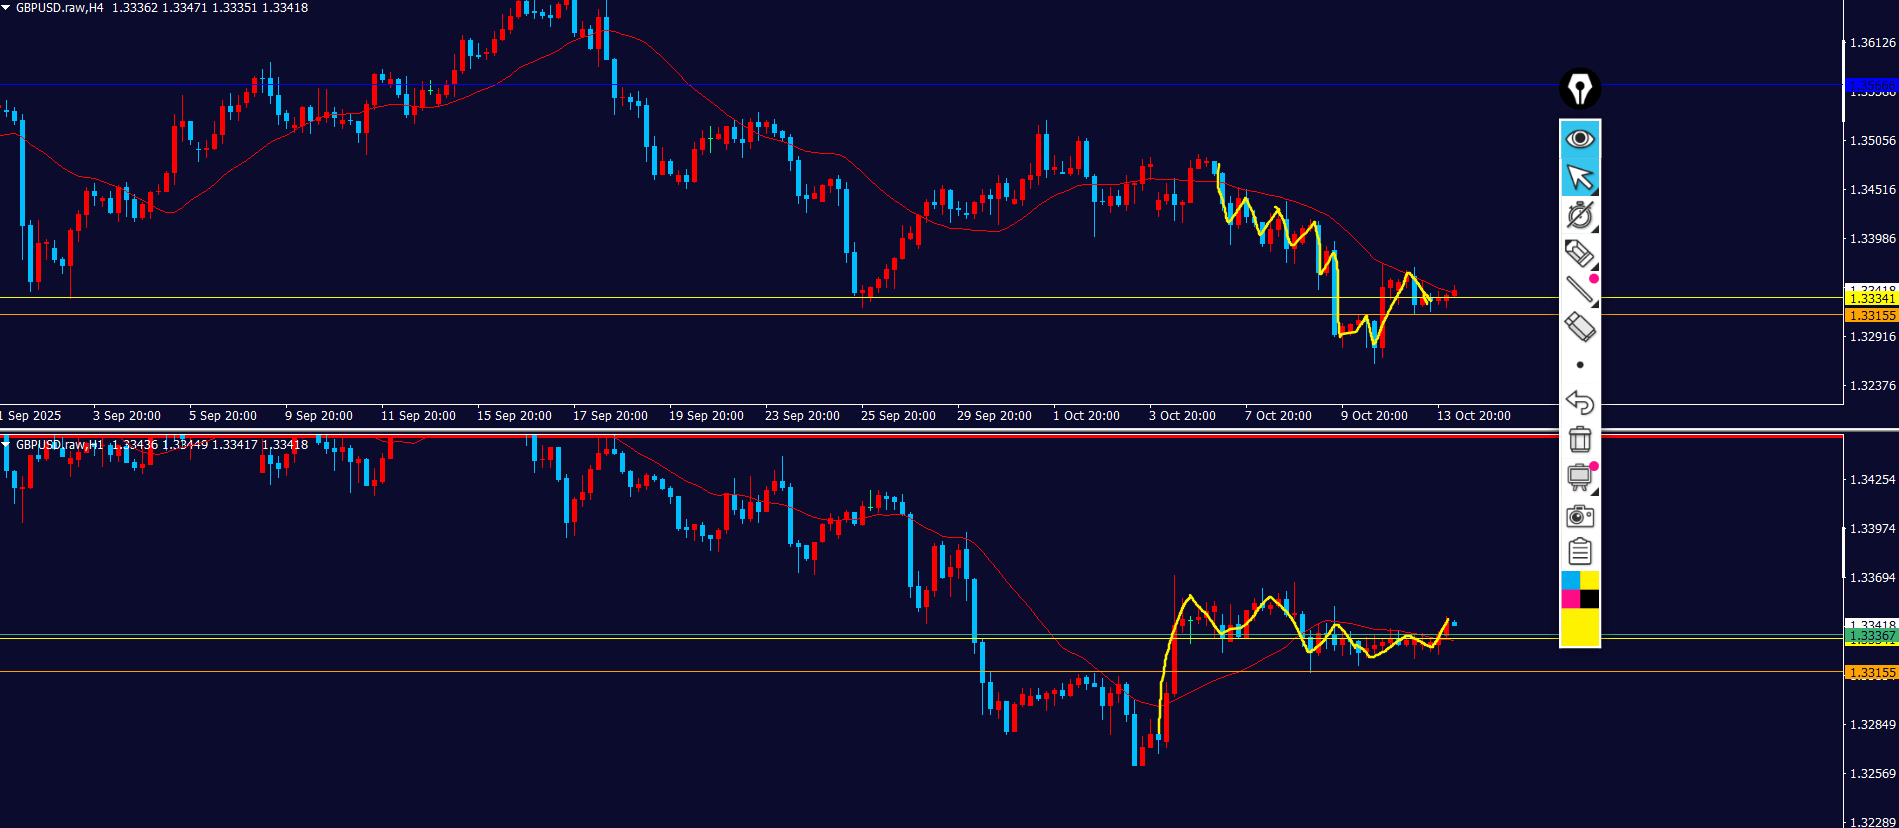Select the eraser tool
This screenshot has width=1899, height=828.
pos(1579,327)
